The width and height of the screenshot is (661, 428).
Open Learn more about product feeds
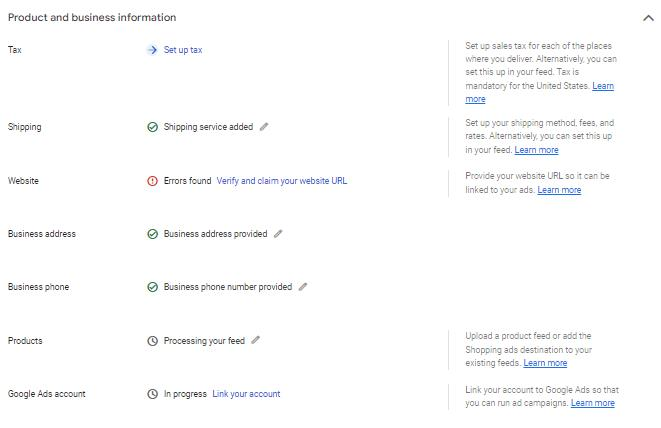pos(545,363)
